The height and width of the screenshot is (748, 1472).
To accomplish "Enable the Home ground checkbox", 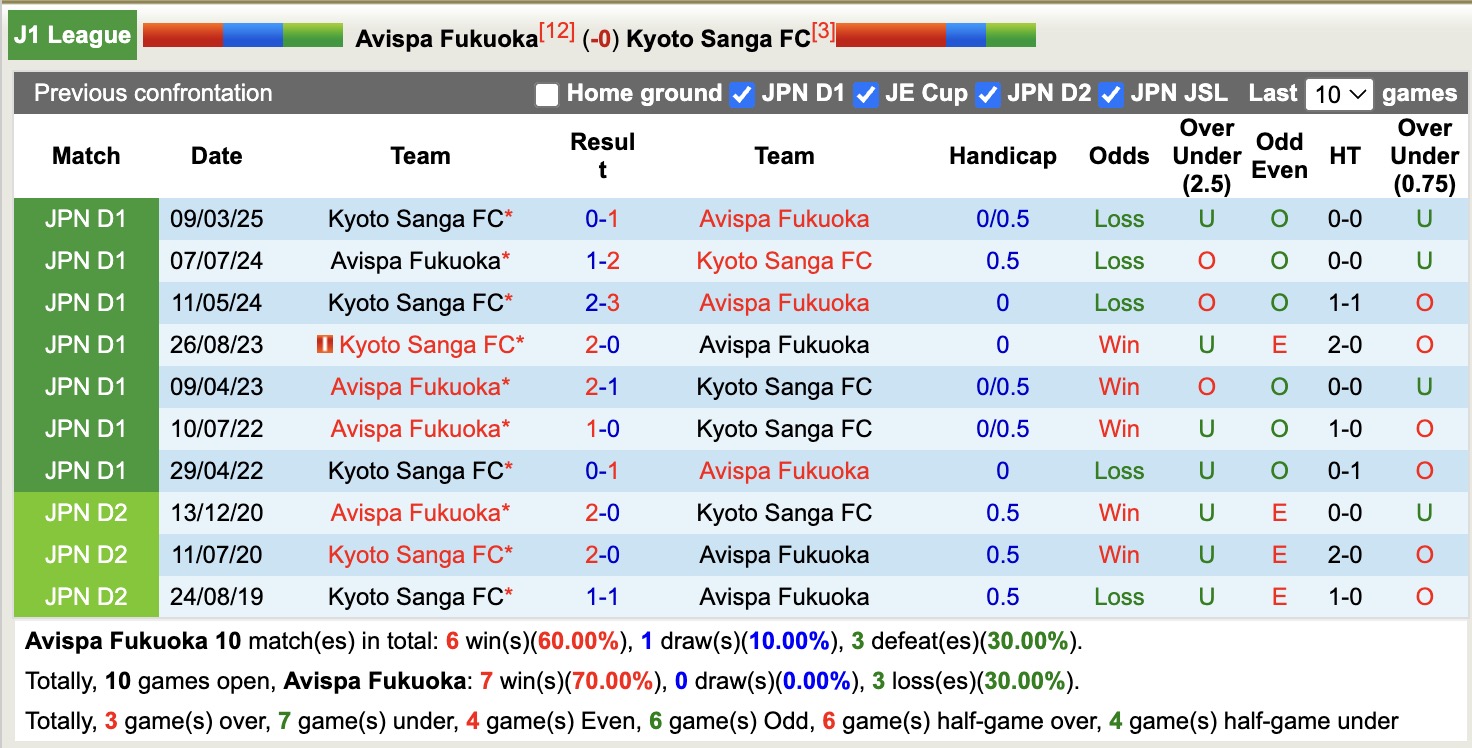I will coord(547,94).
